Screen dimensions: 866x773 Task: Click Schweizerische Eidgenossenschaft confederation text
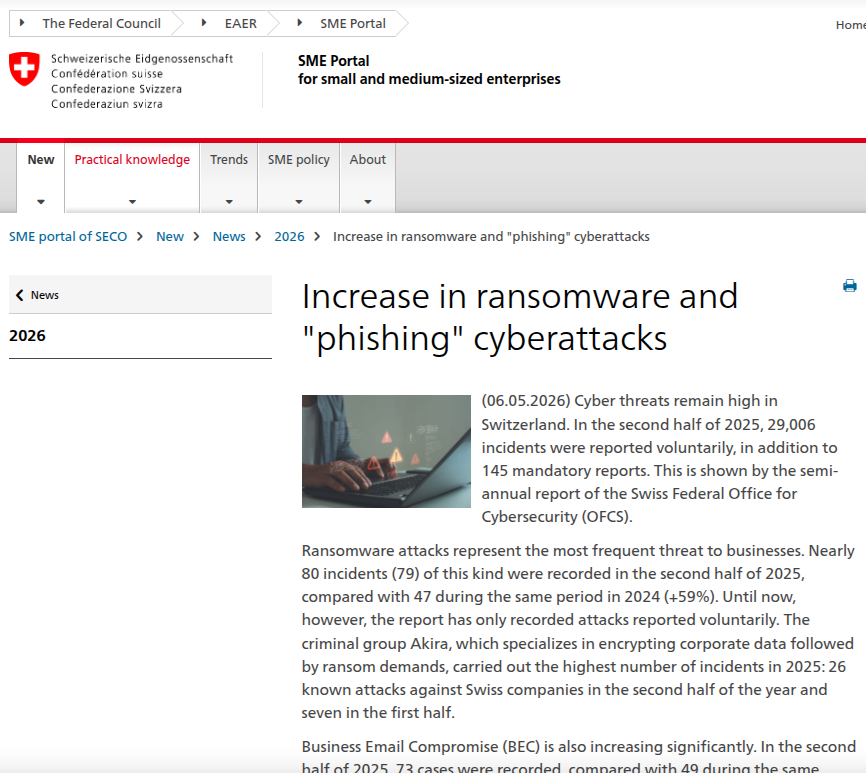coord(142,59)
